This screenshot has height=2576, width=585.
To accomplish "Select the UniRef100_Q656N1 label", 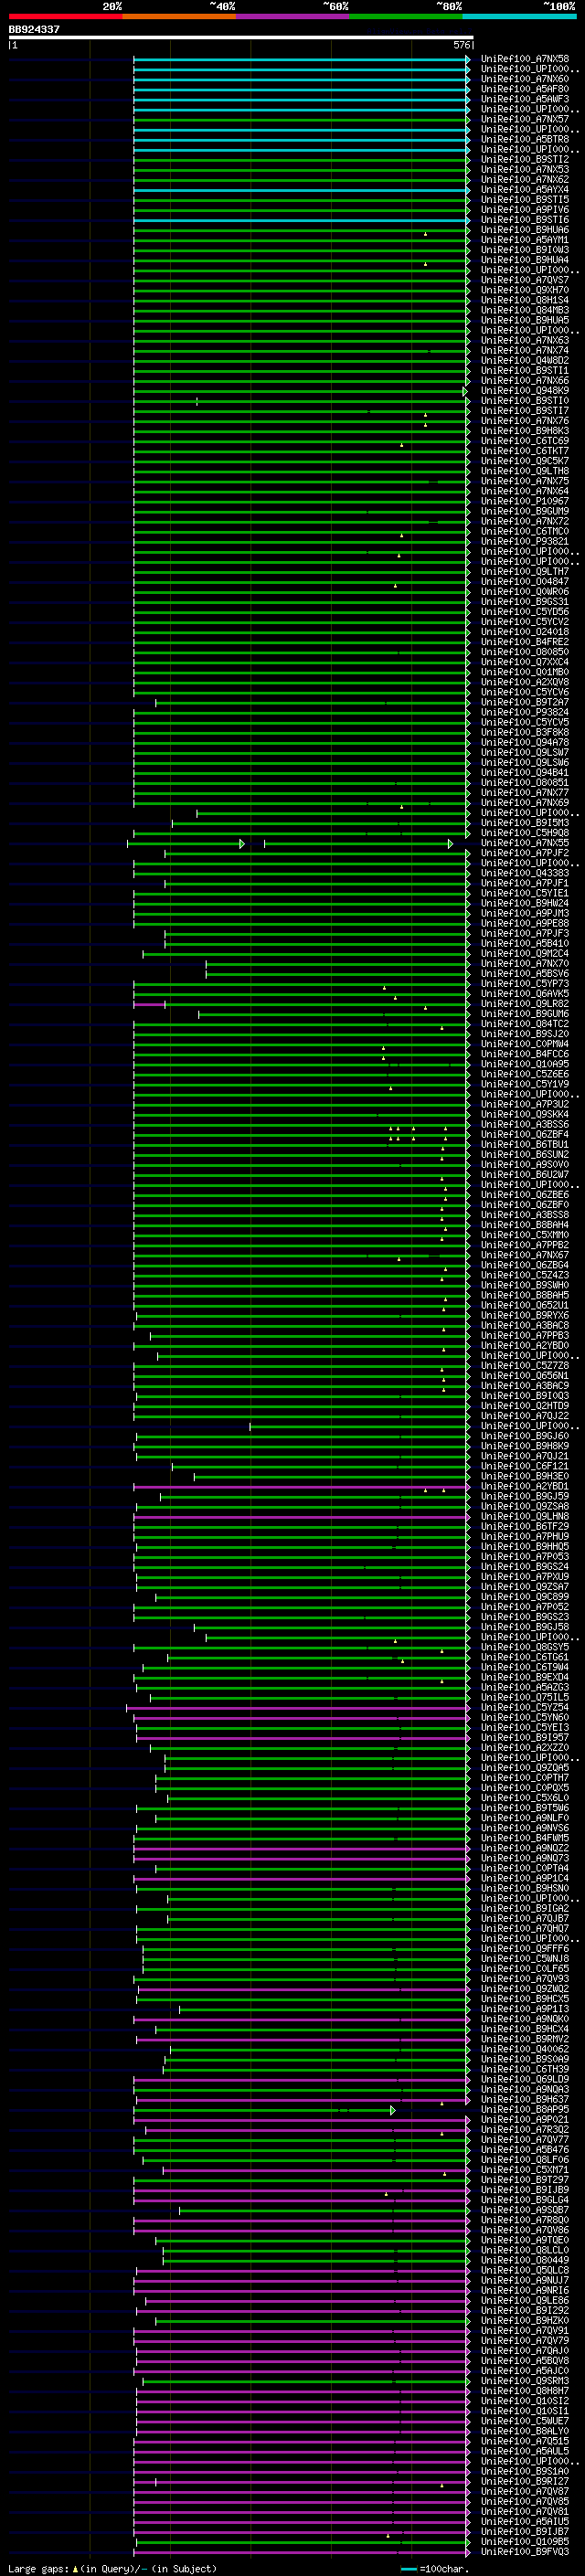I will (525, 1375).
